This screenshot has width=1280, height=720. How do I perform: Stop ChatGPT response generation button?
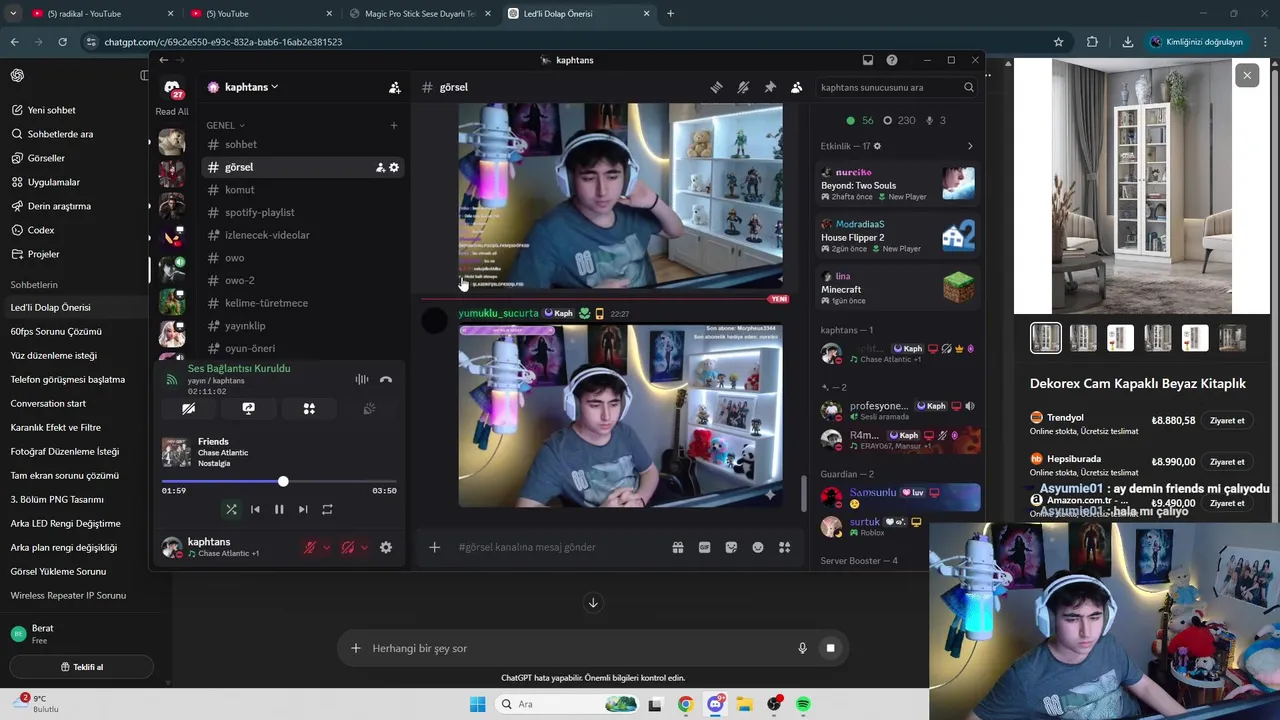(x=830, y=648)
